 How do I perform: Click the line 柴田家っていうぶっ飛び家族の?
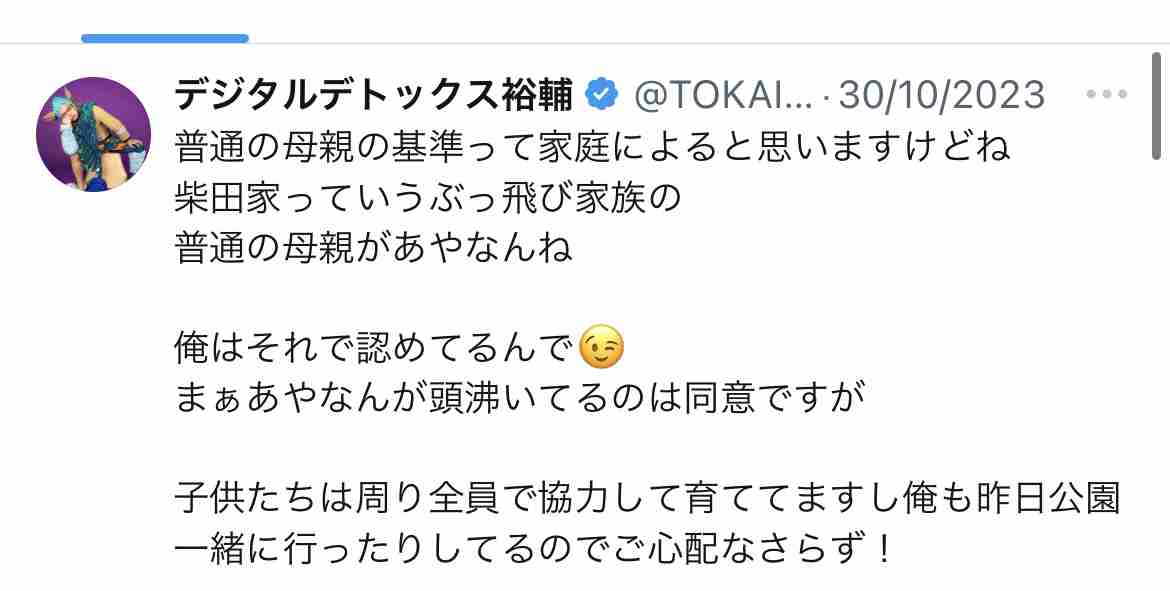(428, 198)
